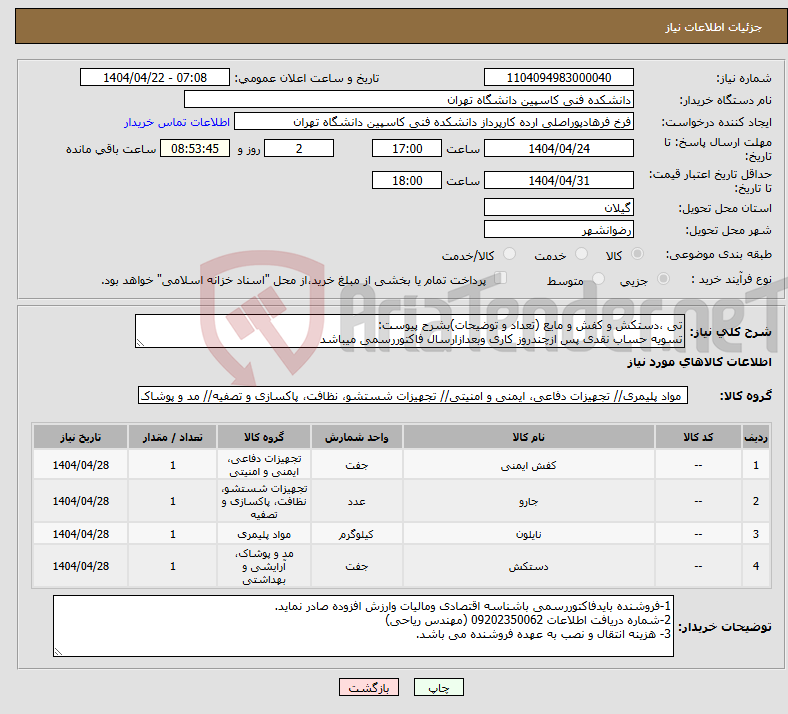Click the date cell in دستکش row

pos(80,566)
